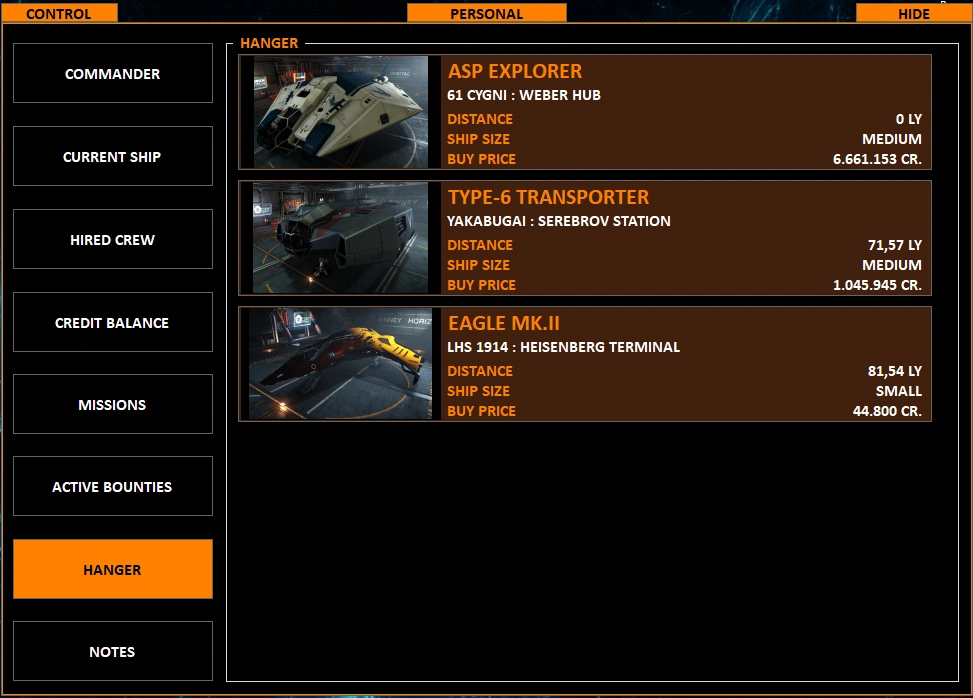
Task: Show the Credit Balance page
Action: (x=113, y=322)
